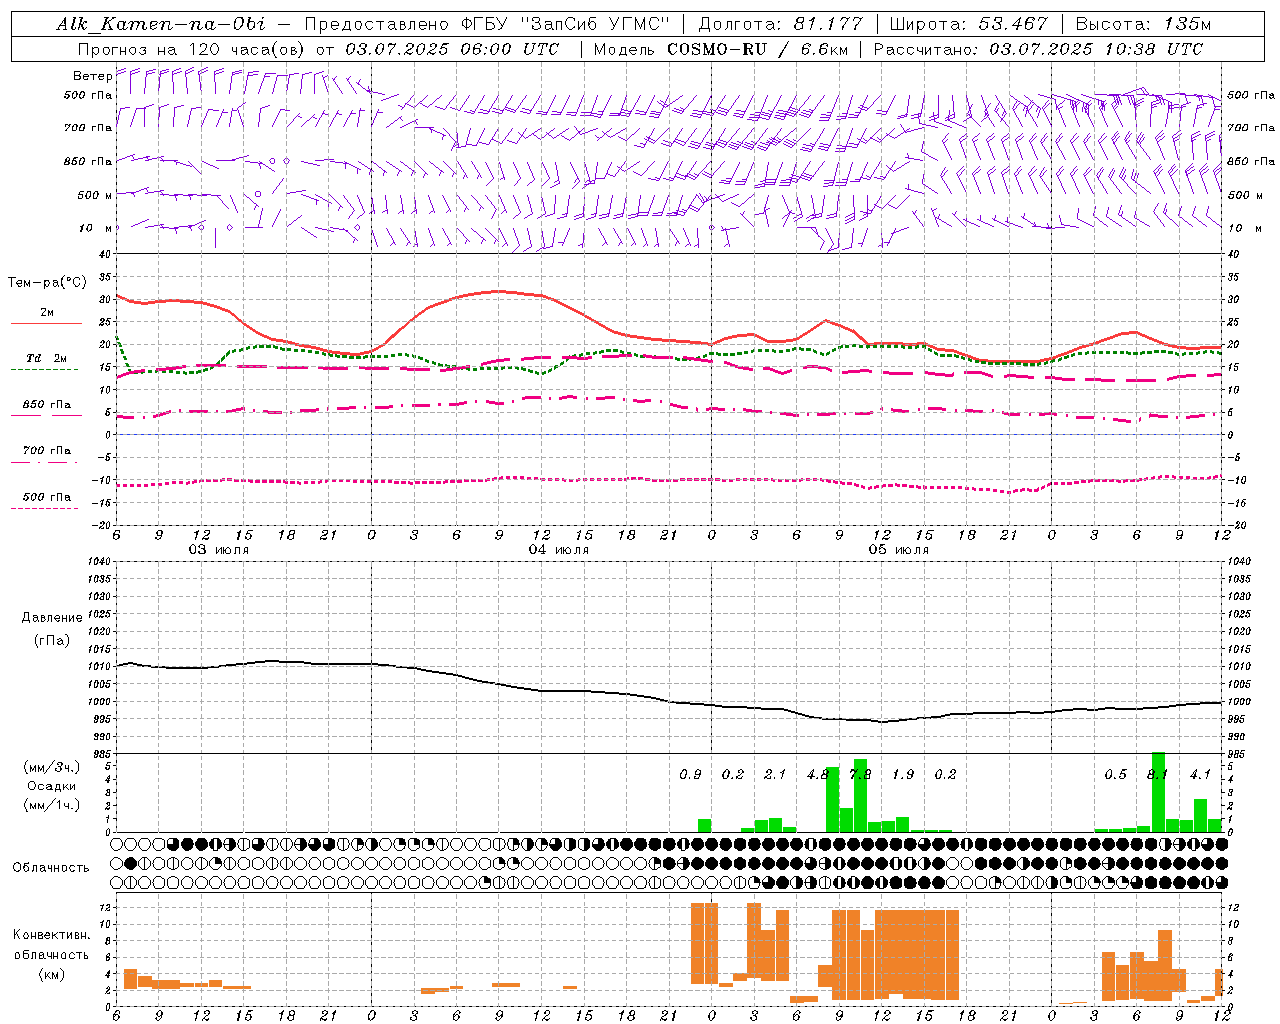Click the precipitation value 0.5
The image size is (1280, 1024).
coord(1115,775)
